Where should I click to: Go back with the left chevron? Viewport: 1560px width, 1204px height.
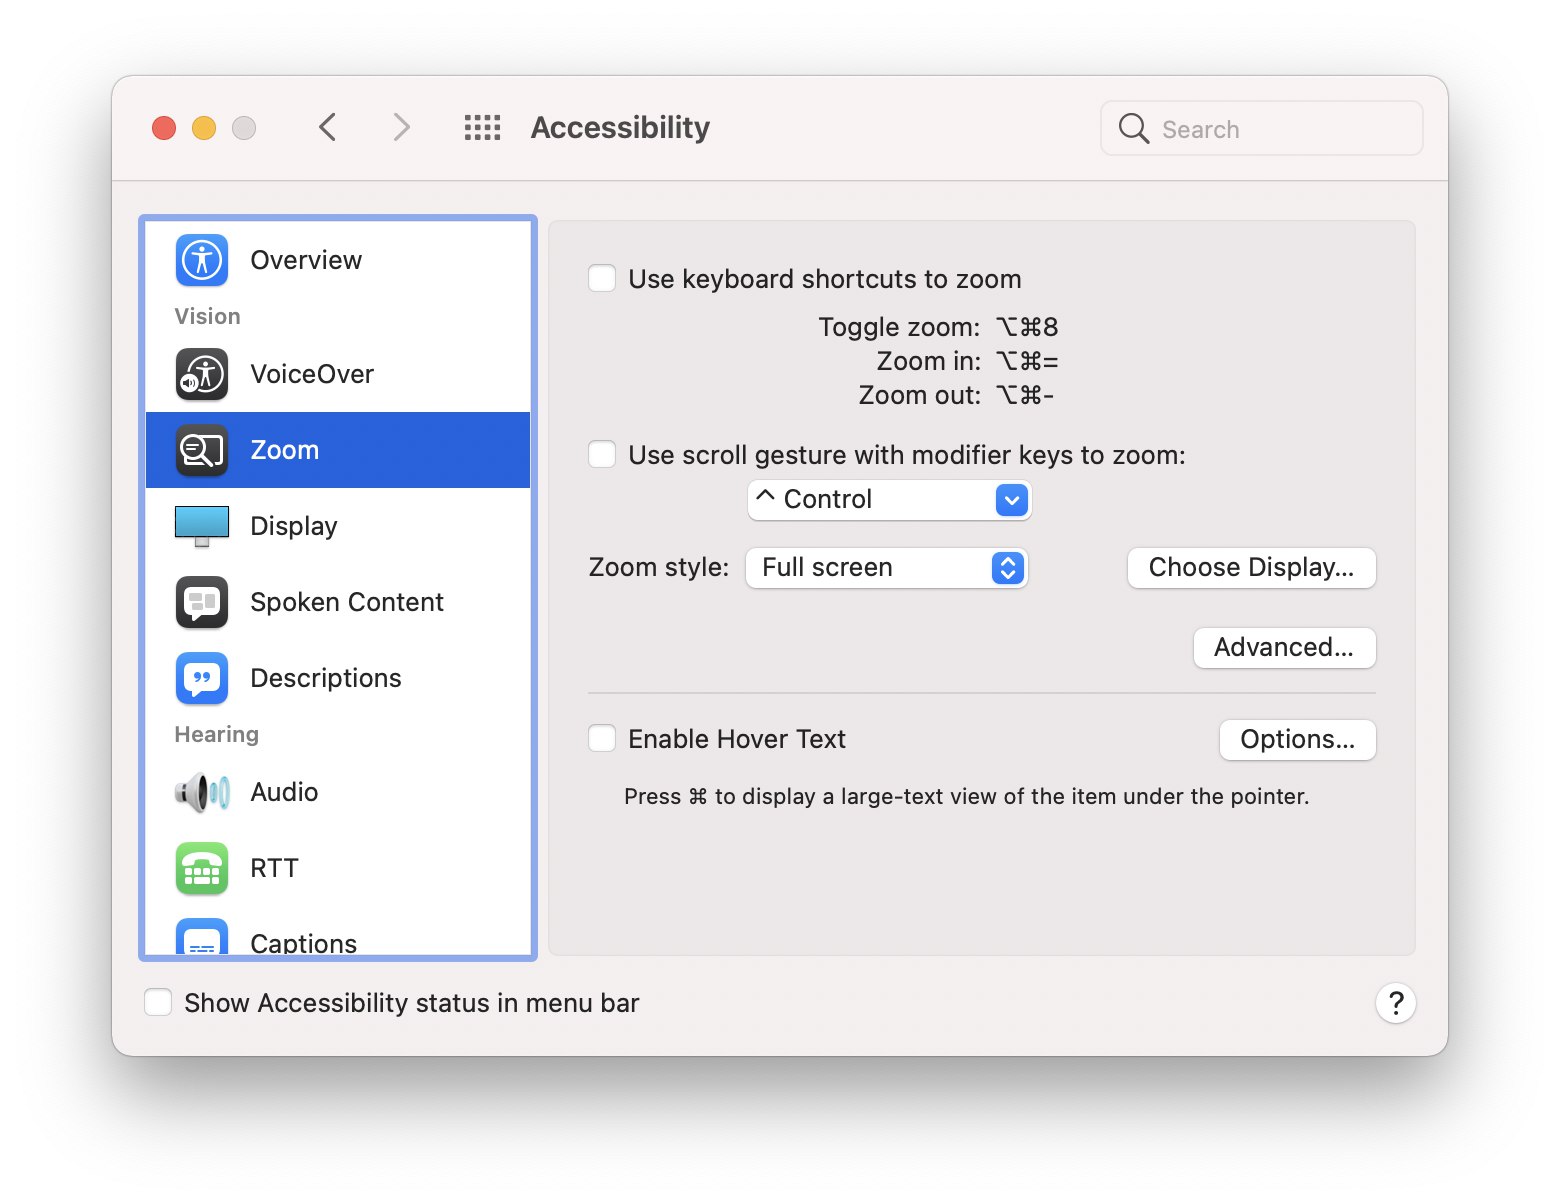tap(327, 127)
